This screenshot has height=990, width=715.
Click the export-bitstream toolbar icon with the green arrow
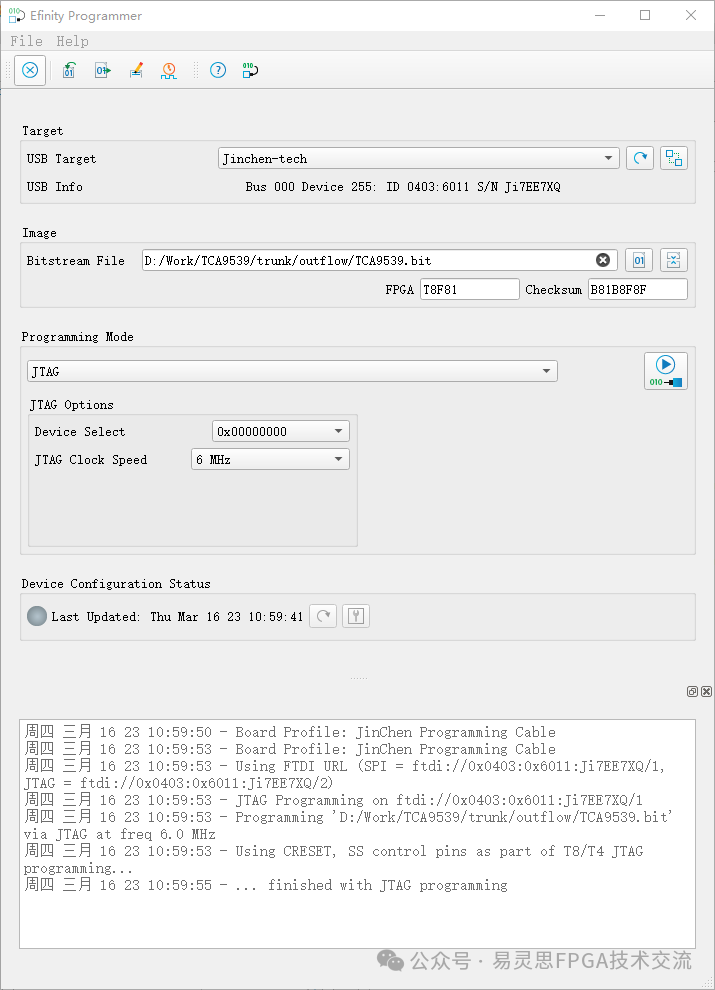coord(102,70)
